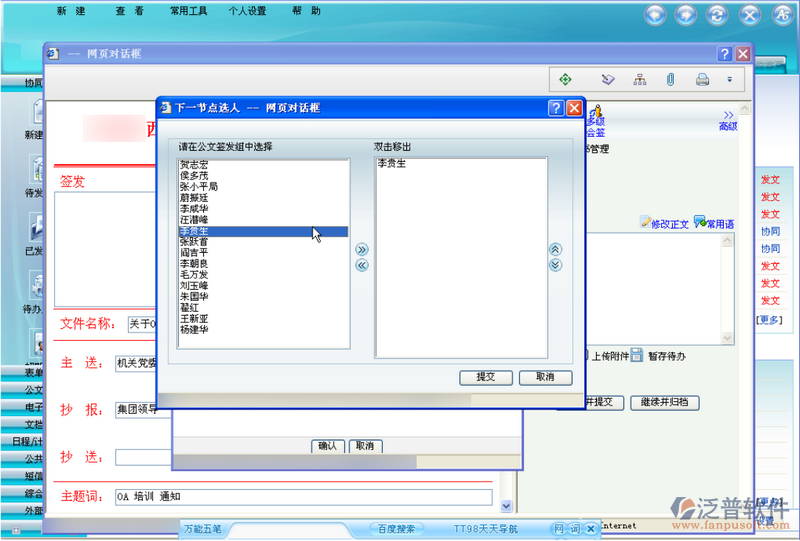The width and height of the screenshot is (800, 541).
Task: Select 李贵生 in the 双击移出 list
Action: click(x=461, y=164)
